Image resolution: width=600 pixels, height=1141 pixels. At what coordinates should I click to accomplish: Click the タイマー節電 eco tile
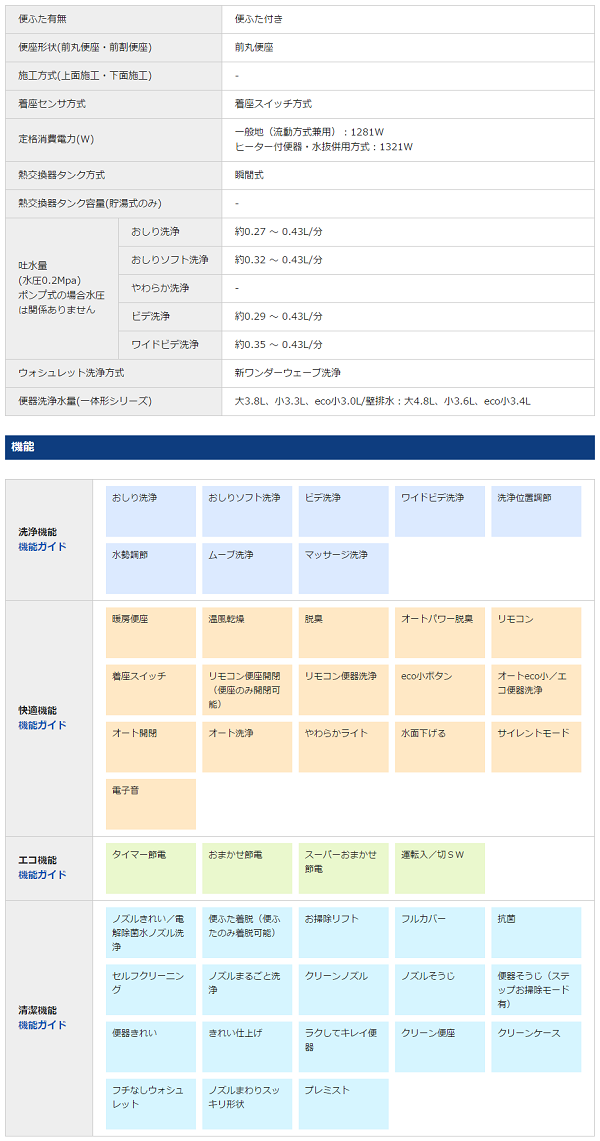coord(151,868)
